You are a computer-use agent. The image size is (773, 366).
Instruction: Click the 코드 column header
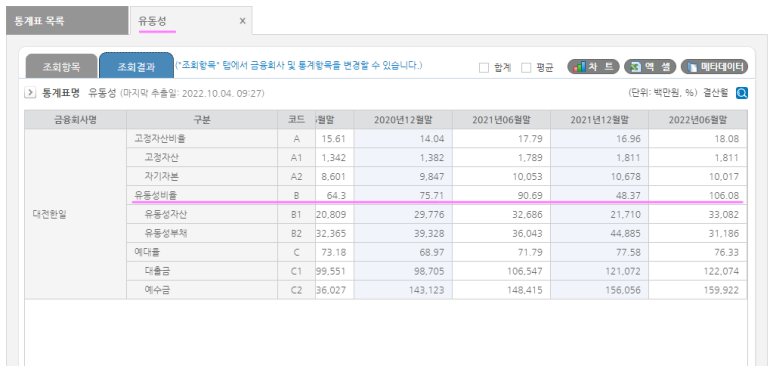click(x=296, y=120)
